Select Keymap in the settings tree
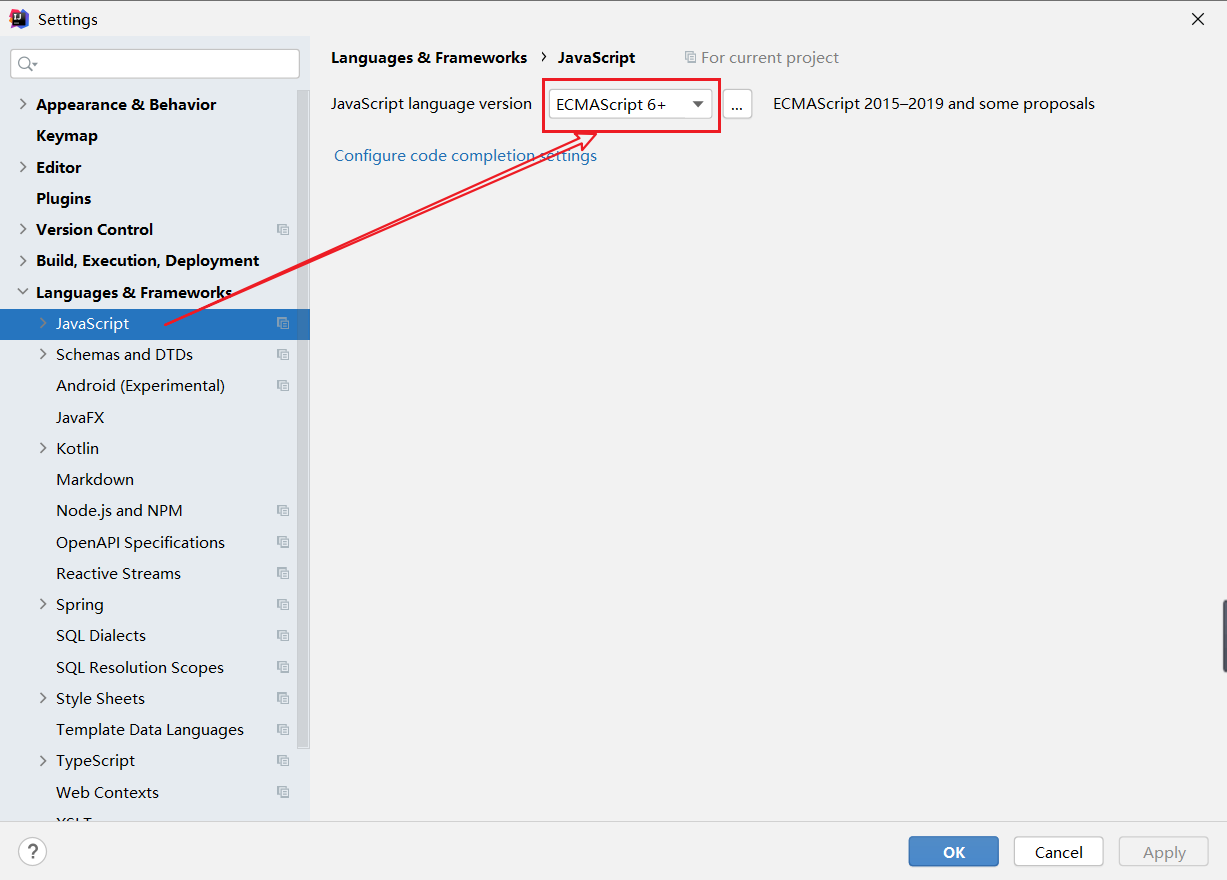 click(67, 136)
